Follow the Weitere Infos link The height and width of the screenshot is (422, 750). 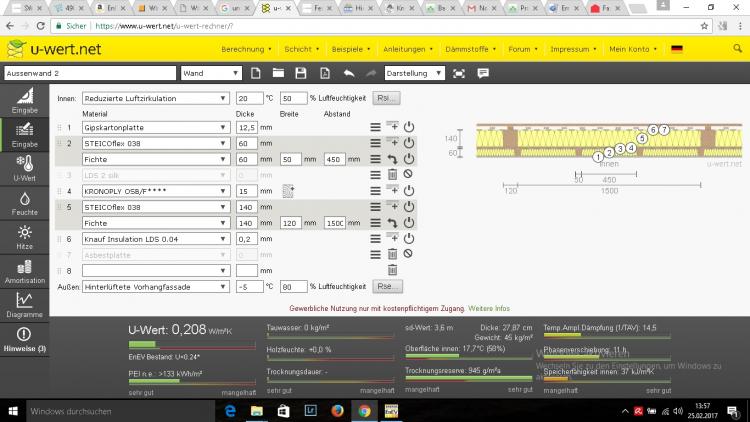[x=489, y=308]
